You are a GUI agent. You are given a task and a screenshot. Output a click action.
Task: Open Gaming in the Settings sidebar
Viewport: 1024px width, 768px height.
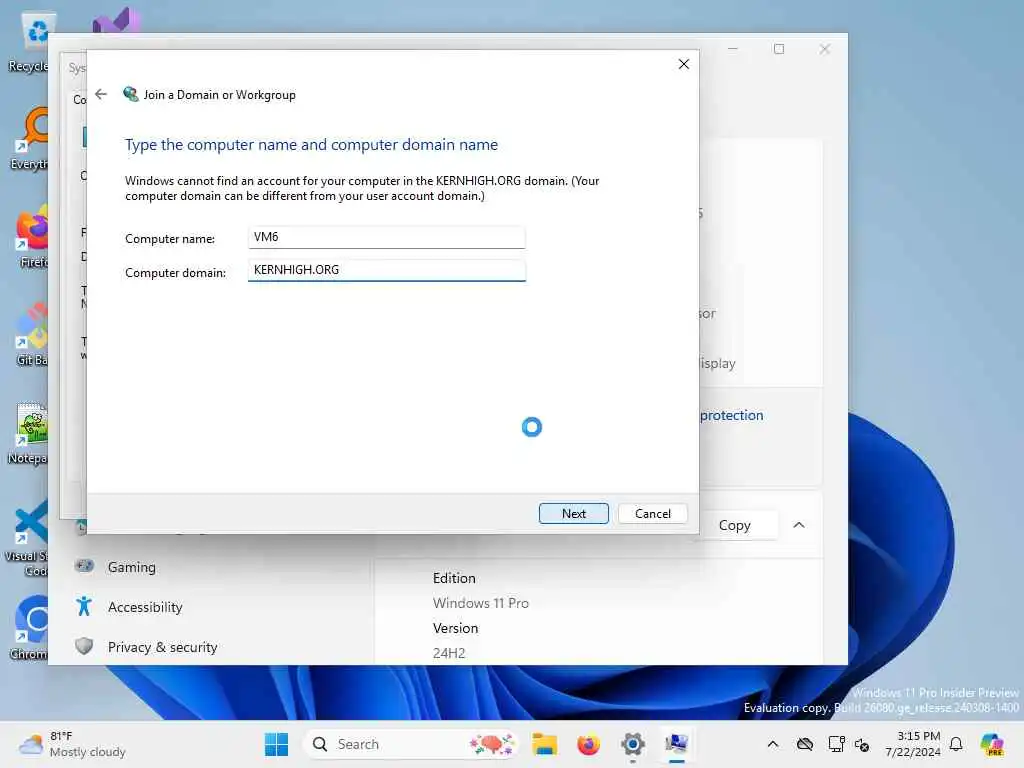pos(131,567)
